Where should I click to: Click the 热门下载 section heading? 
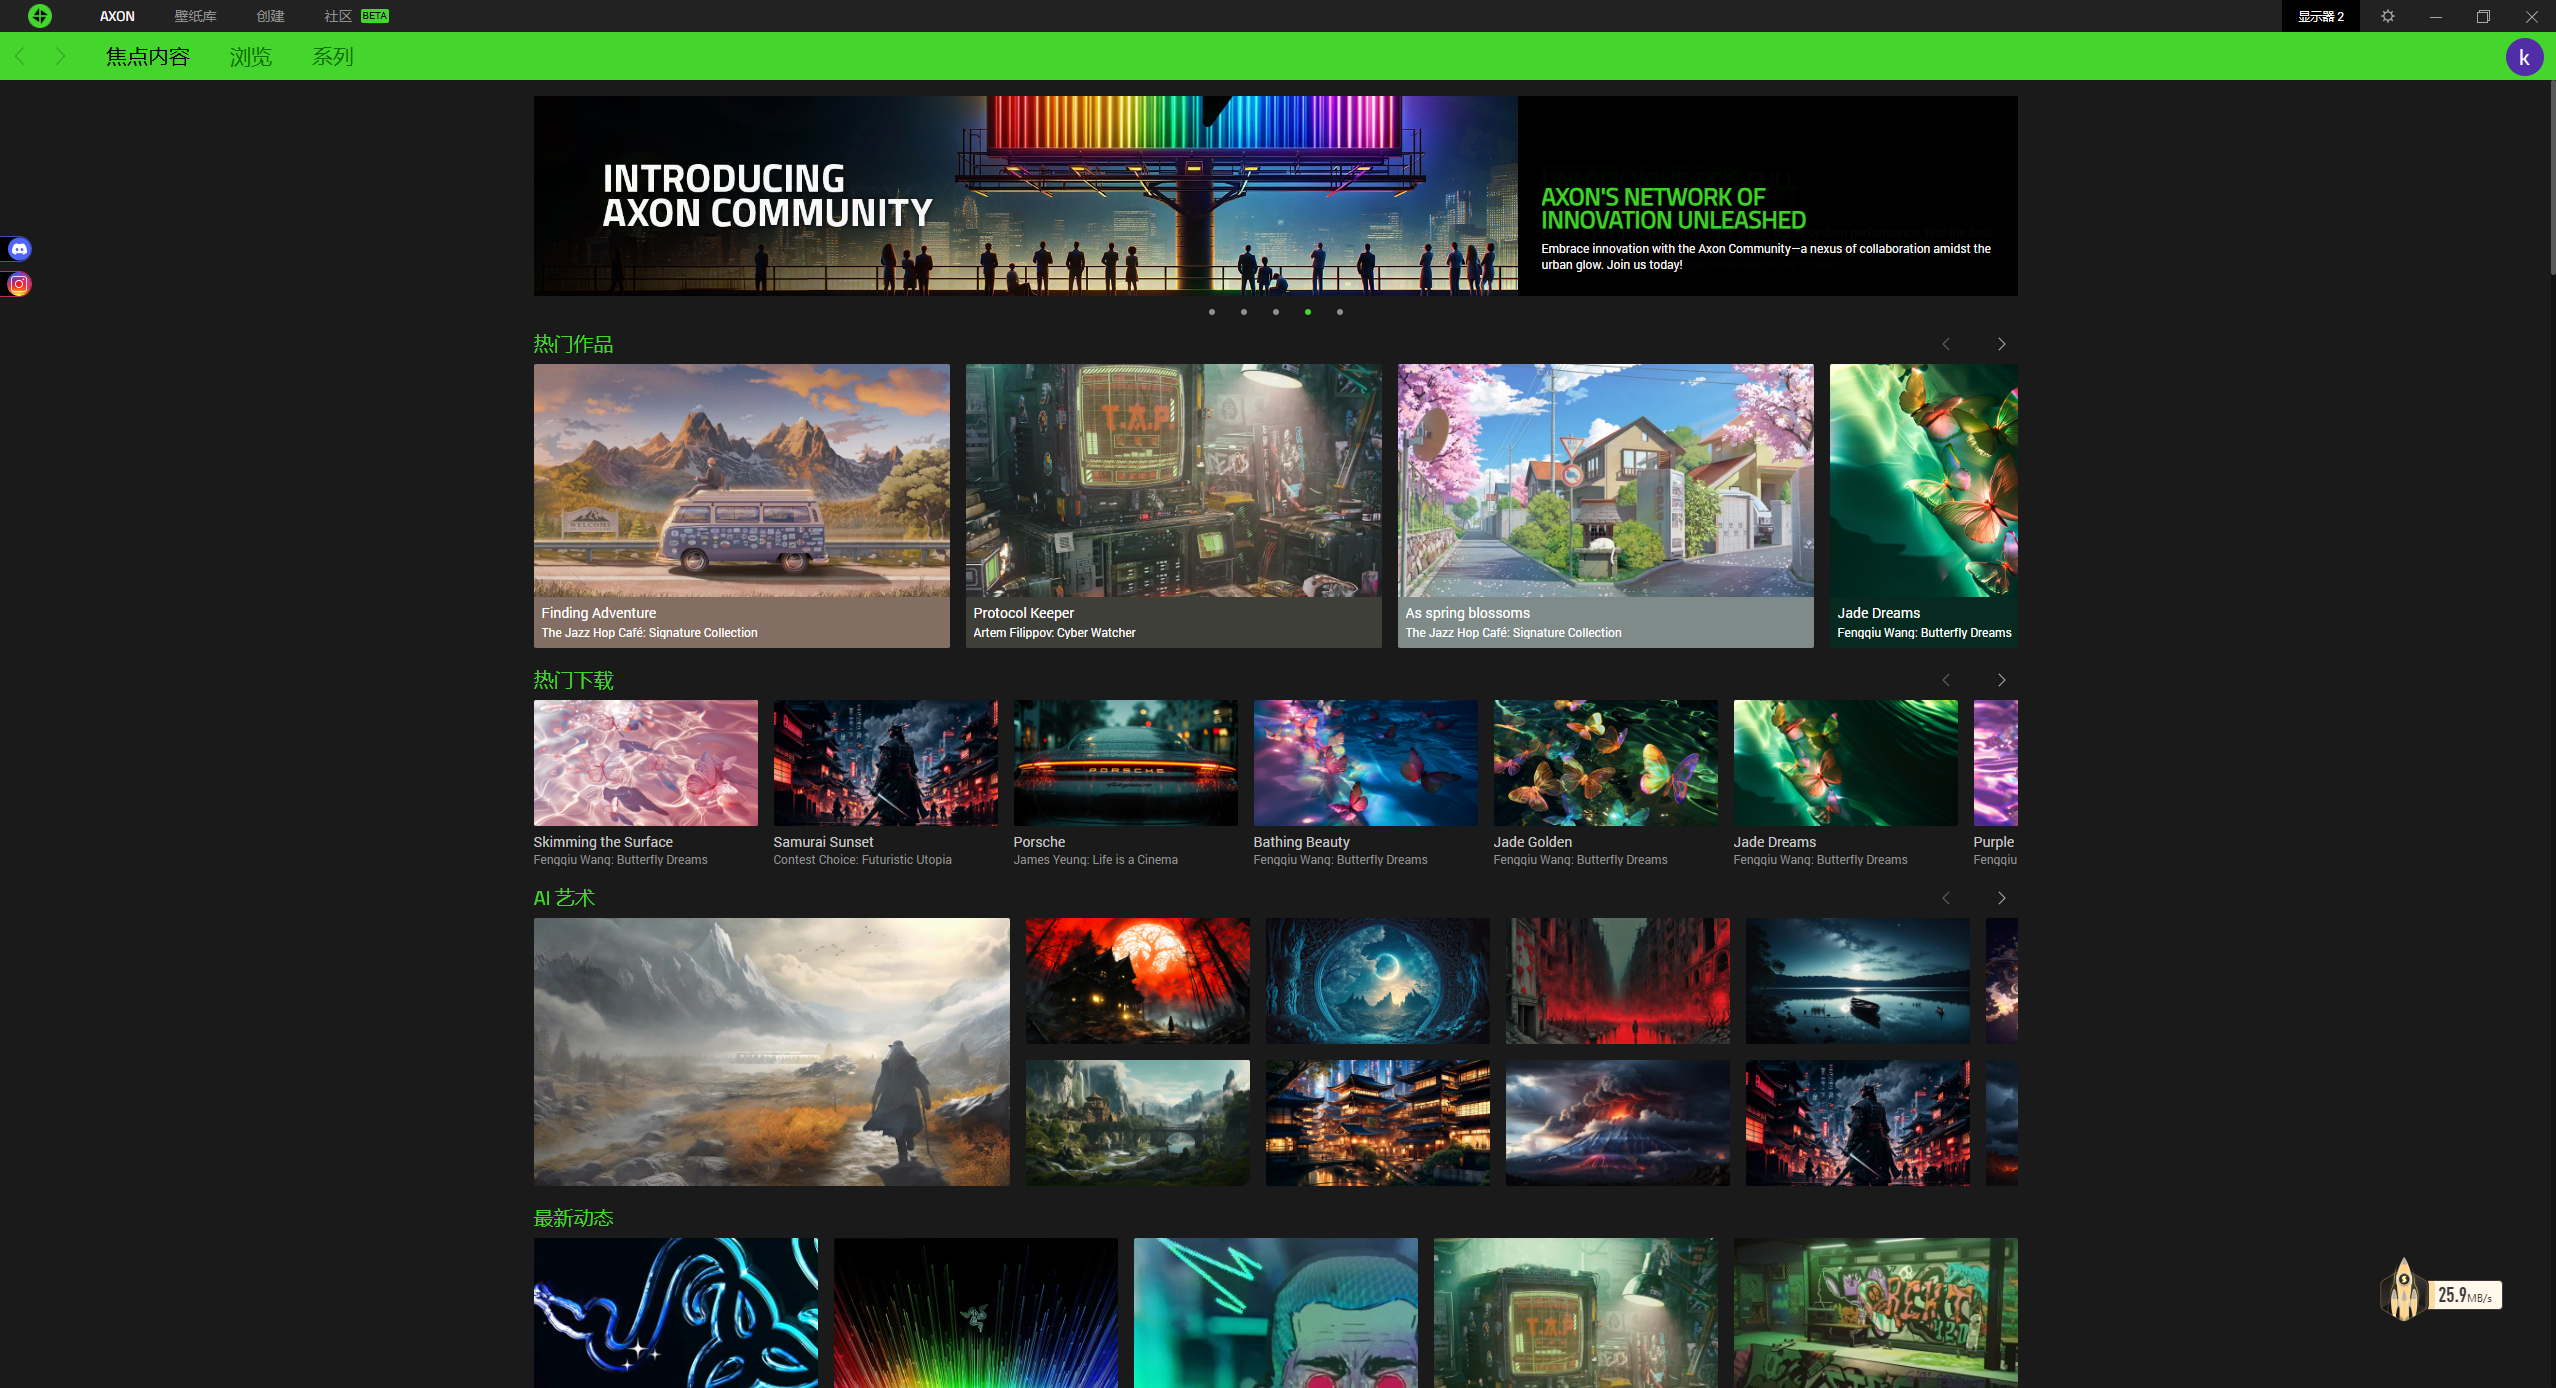[x=573, y=680]
